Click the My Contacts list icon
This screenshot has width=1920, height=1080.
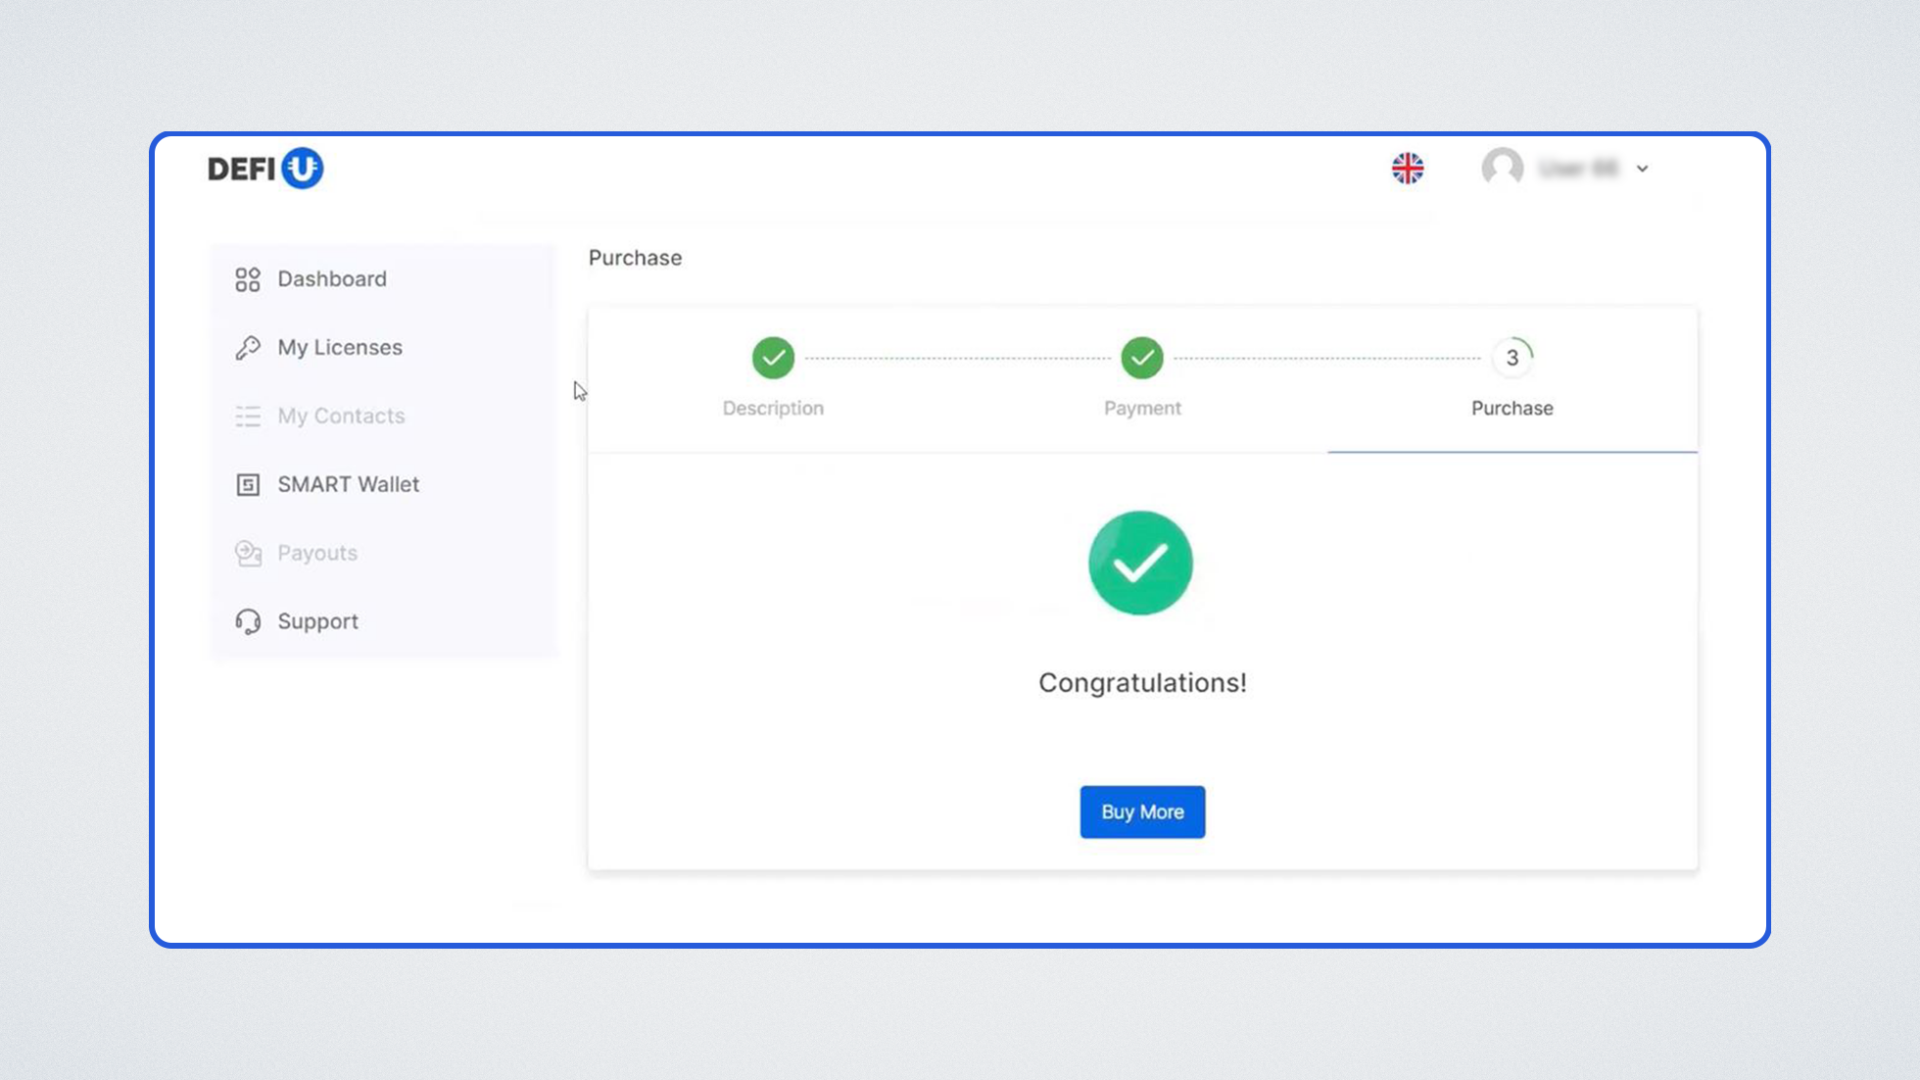click(247, 416)
